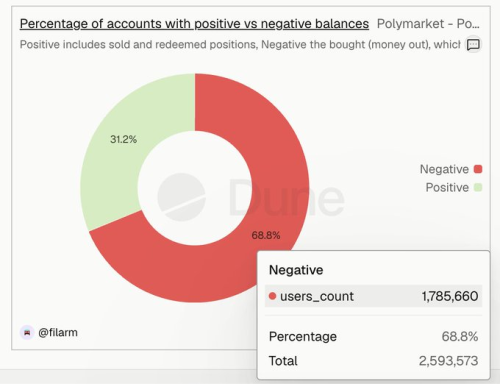This screenshot has width=500, height=384.
Task: Click the Dune logo watermark circle
Action: pos(181,197)
